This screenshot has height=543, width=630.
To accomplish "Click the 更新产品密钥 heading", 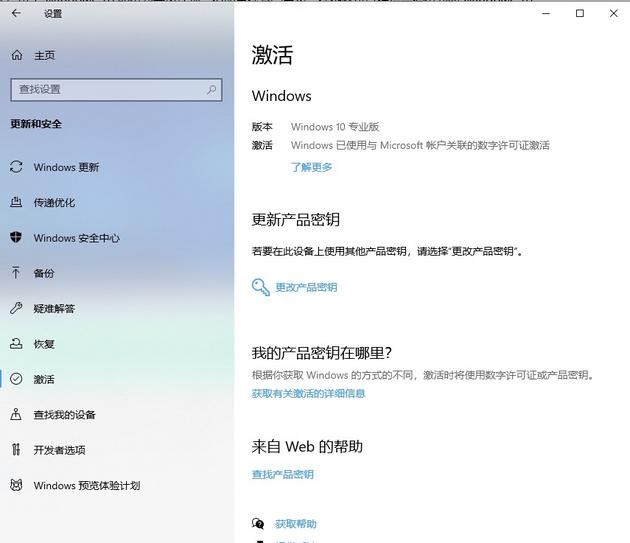I will [x=296, y=219].
